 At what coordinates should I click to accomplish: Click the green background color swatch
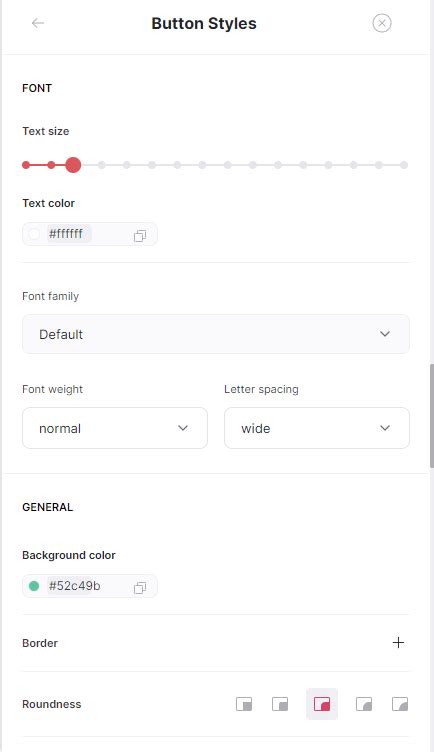click(x=34, y=586)
